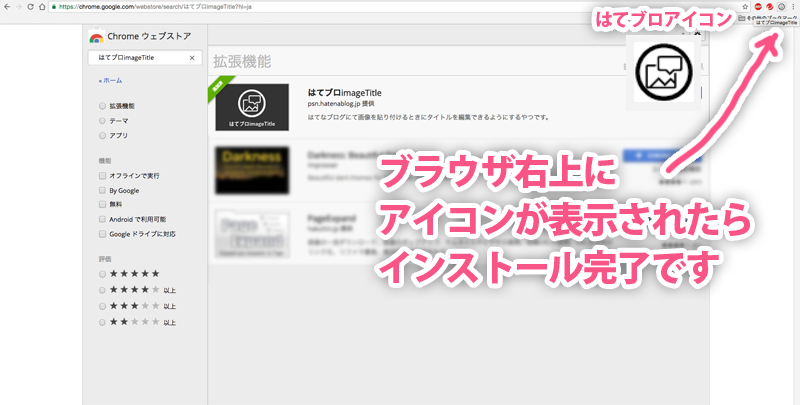Reload the page with the refresh icon
This screenshot has width=800, height=405.
pyautogui.click(x=31, y=7)
